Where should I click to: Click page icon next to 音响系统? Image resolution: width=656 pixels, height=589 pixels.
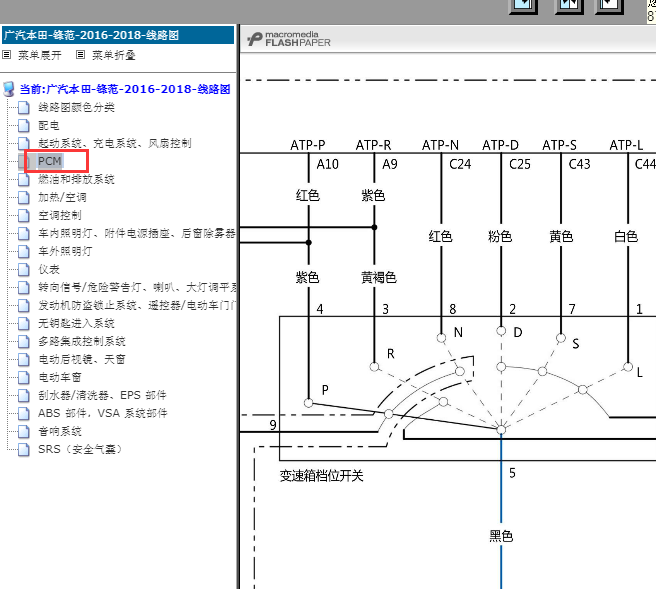coord(24,431)
